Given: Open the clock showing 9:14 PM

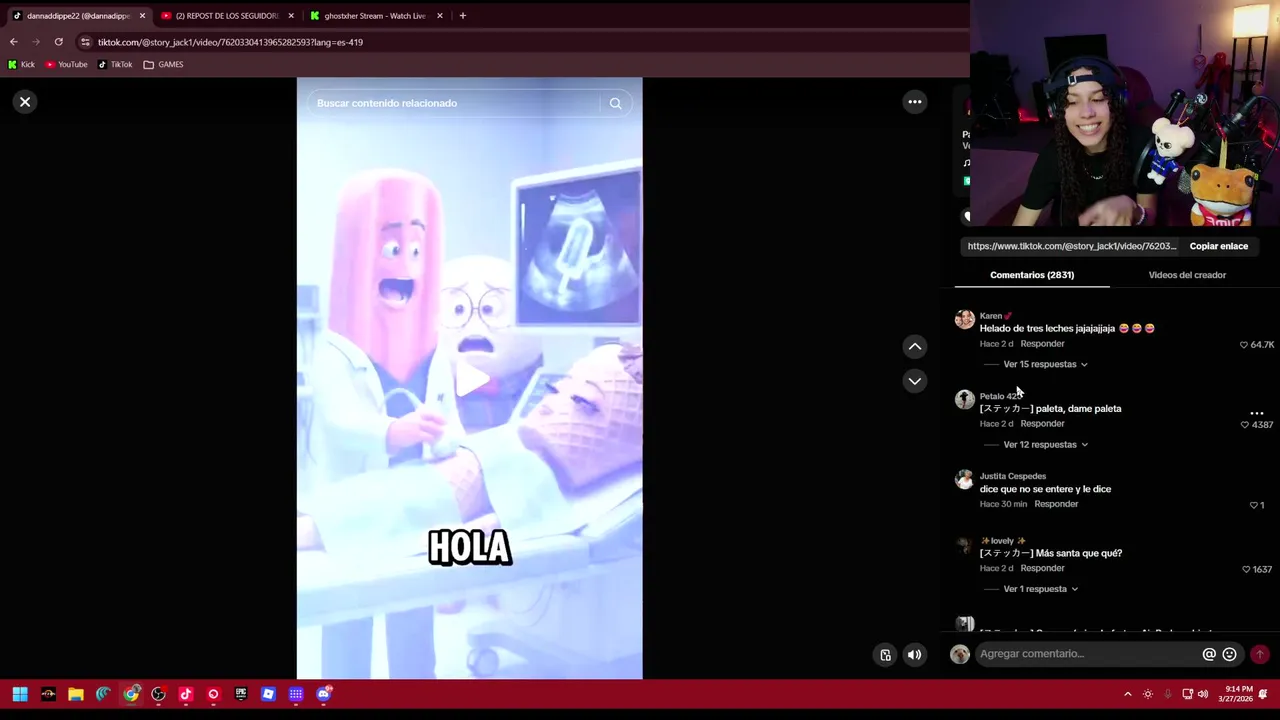Looking at the screenshot, I should click(1238, 694).
